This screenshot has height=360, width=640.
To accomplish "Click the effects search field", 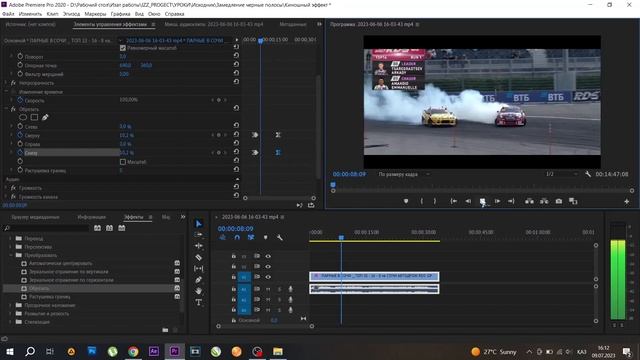I will pos(48,228).
